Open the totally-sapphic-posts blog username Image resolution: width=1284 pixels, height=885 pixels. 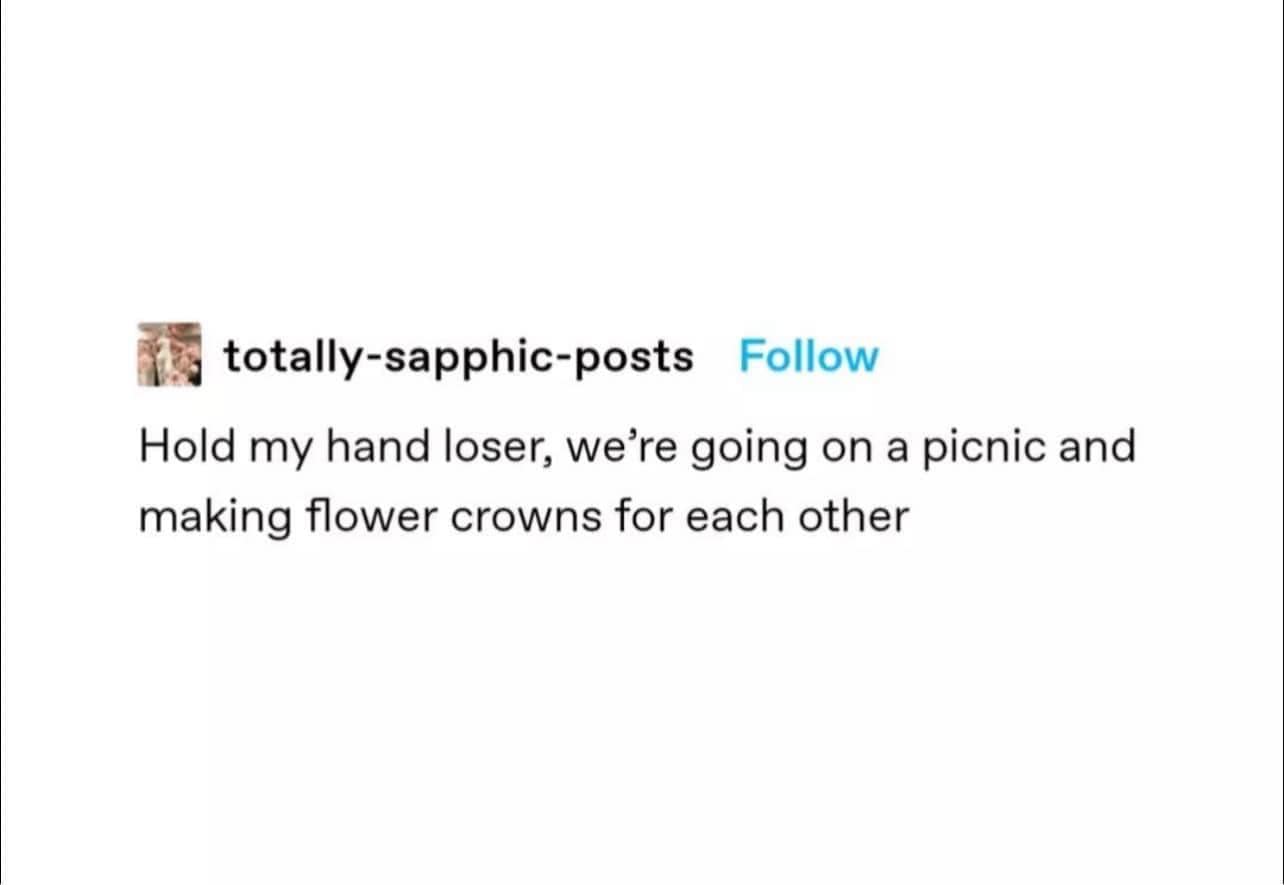tap(458, 356)
